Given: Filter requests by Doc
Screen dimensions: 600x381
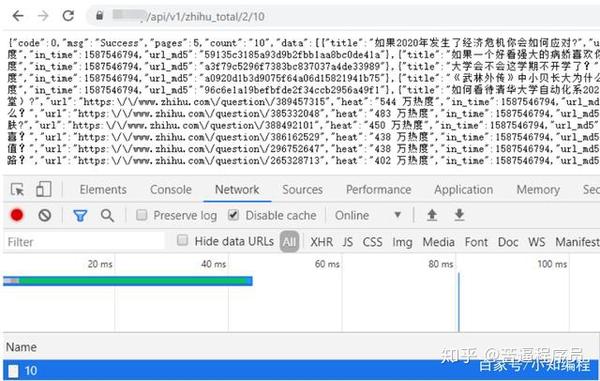Looking at the screenshot, I should (x=508, y=242).
